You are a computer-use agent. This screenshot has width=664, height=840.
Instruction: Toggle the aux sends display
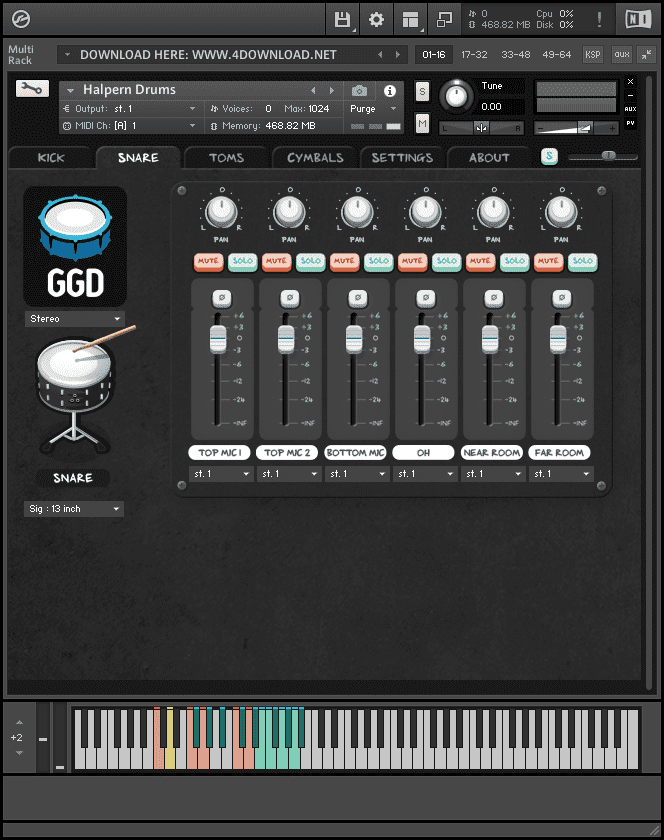622,55
